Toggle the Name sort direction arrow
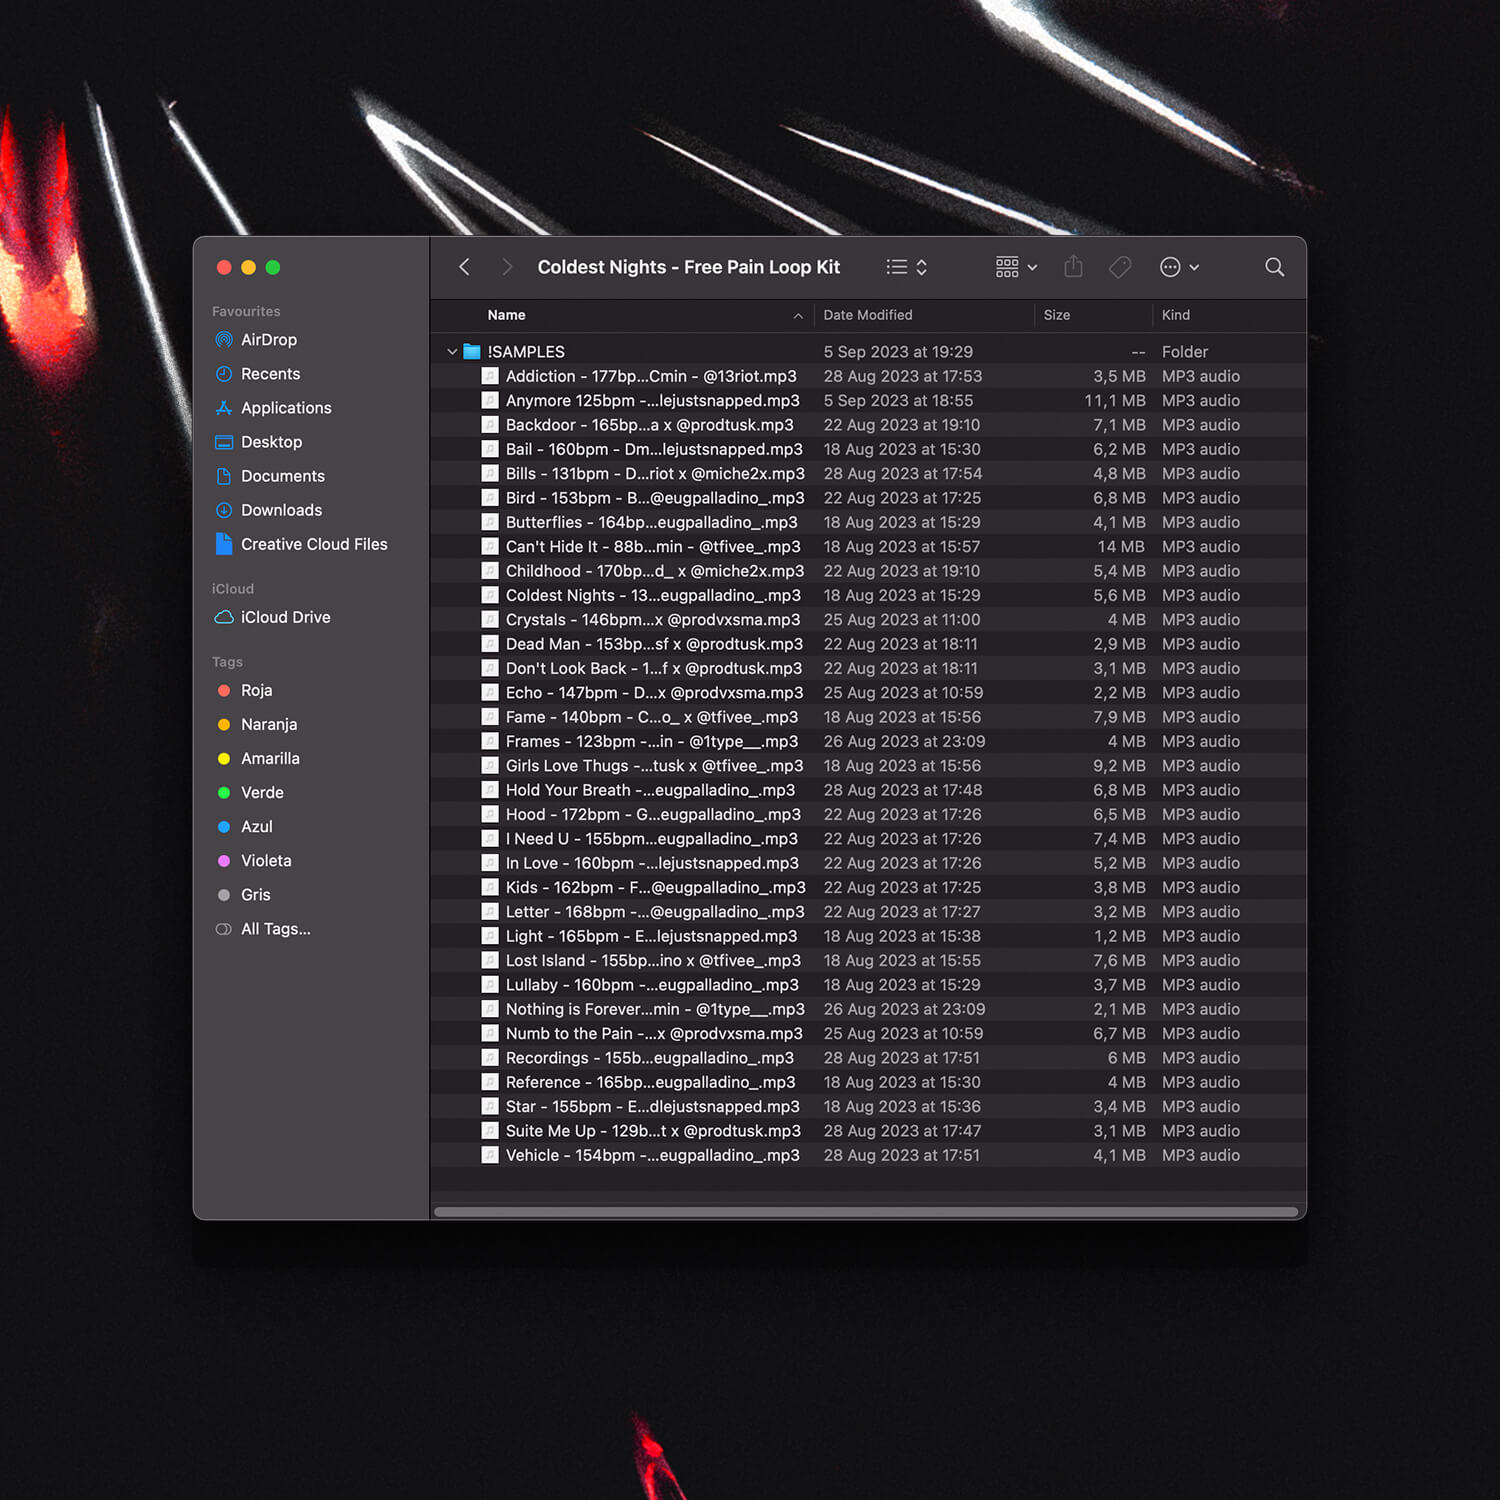This screenshot has height=1500, width=1500. tap(798, 316)
